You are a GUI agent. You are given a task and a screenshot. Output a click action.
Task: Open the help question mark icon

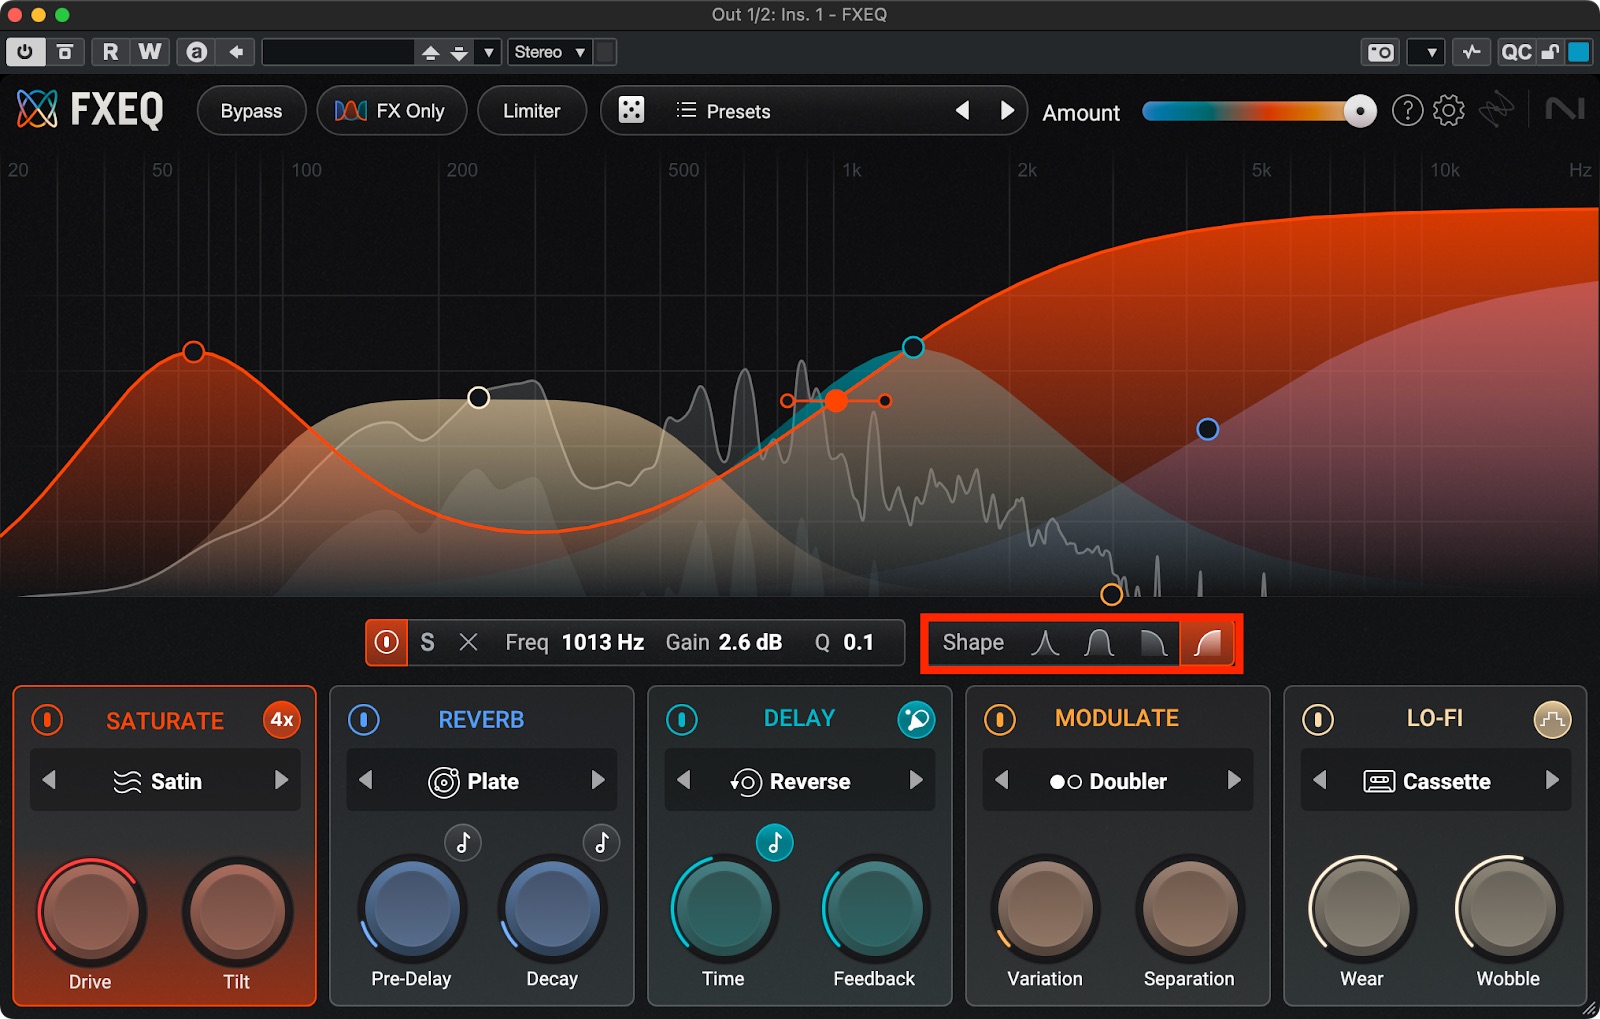click(x=1407, y=110)
